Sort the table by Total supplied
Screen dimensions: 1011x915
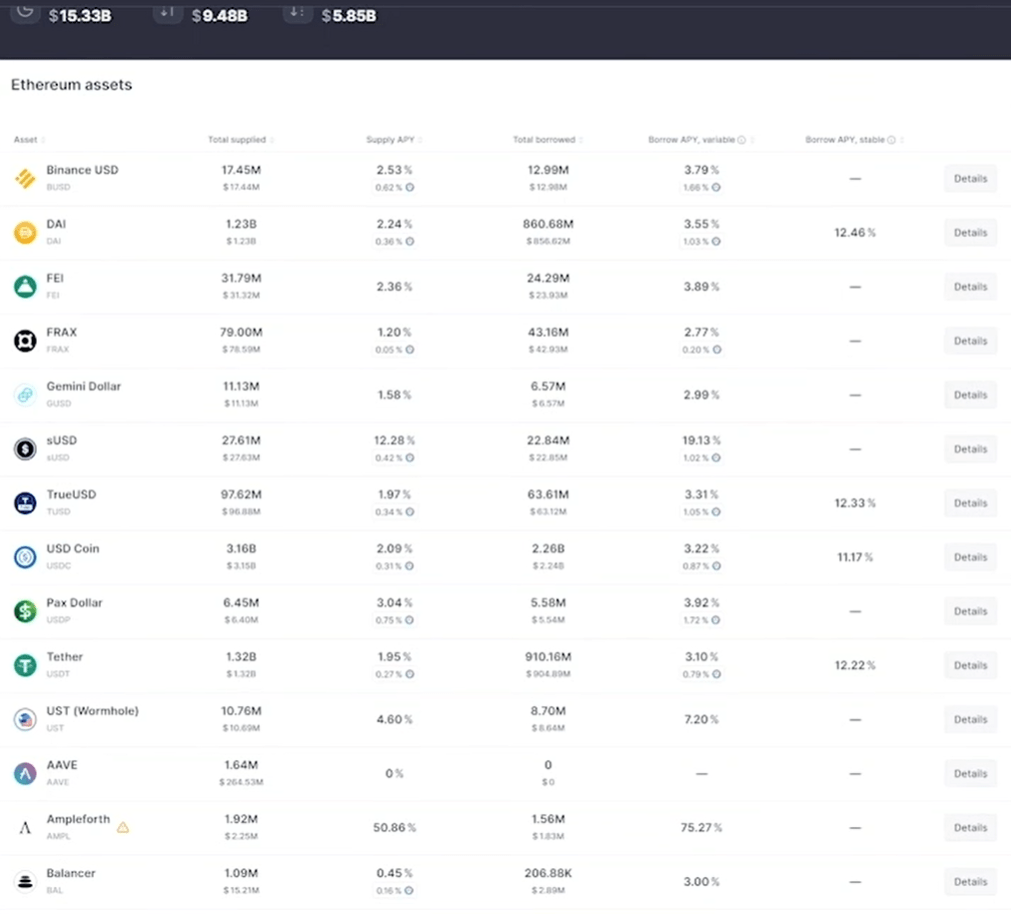coord(240,140)
